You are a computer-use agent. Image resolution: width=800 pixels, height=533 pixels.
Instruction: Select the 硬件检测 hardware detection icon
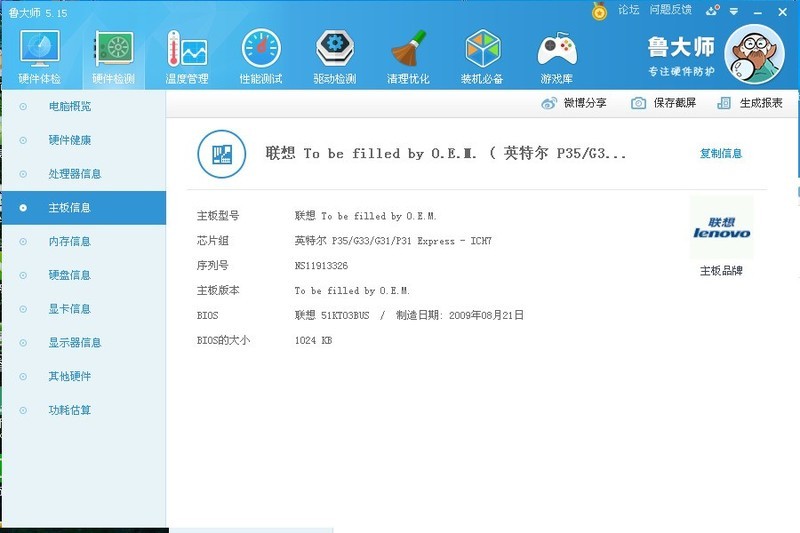(x=113, y=57)
